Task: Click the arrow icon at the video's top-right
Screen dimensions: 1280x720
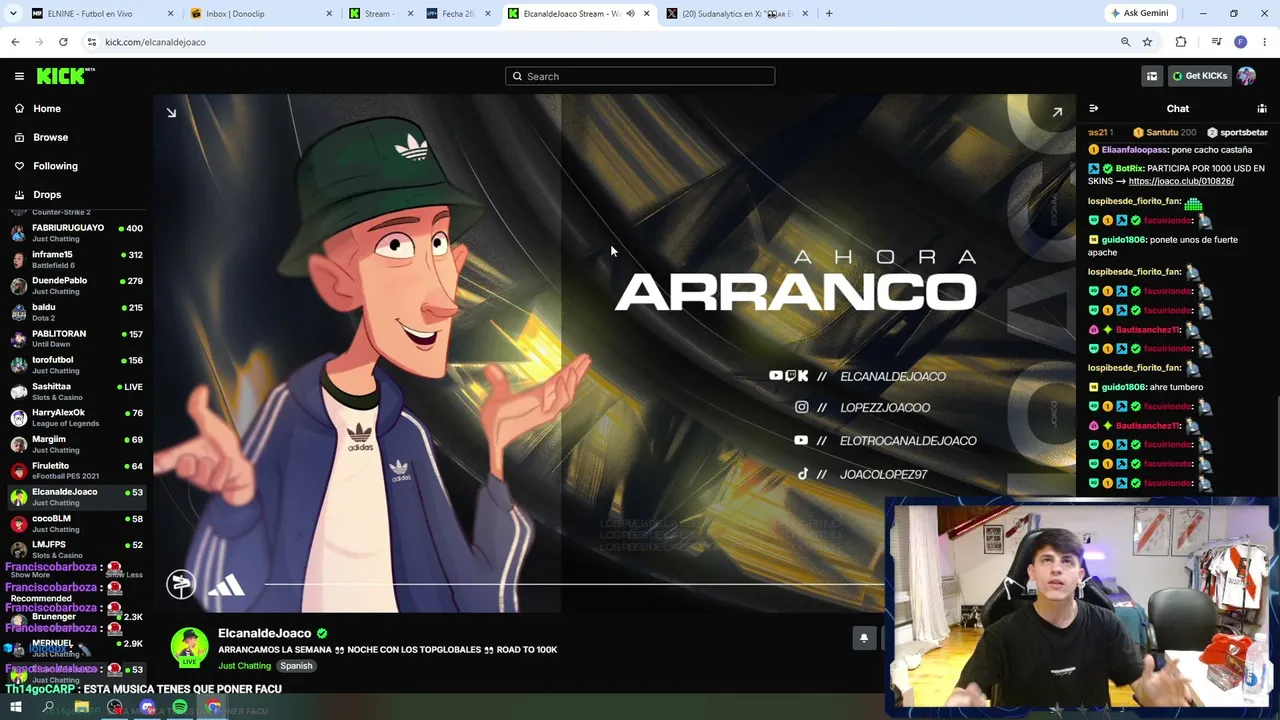Action: tap(1057, 113)
